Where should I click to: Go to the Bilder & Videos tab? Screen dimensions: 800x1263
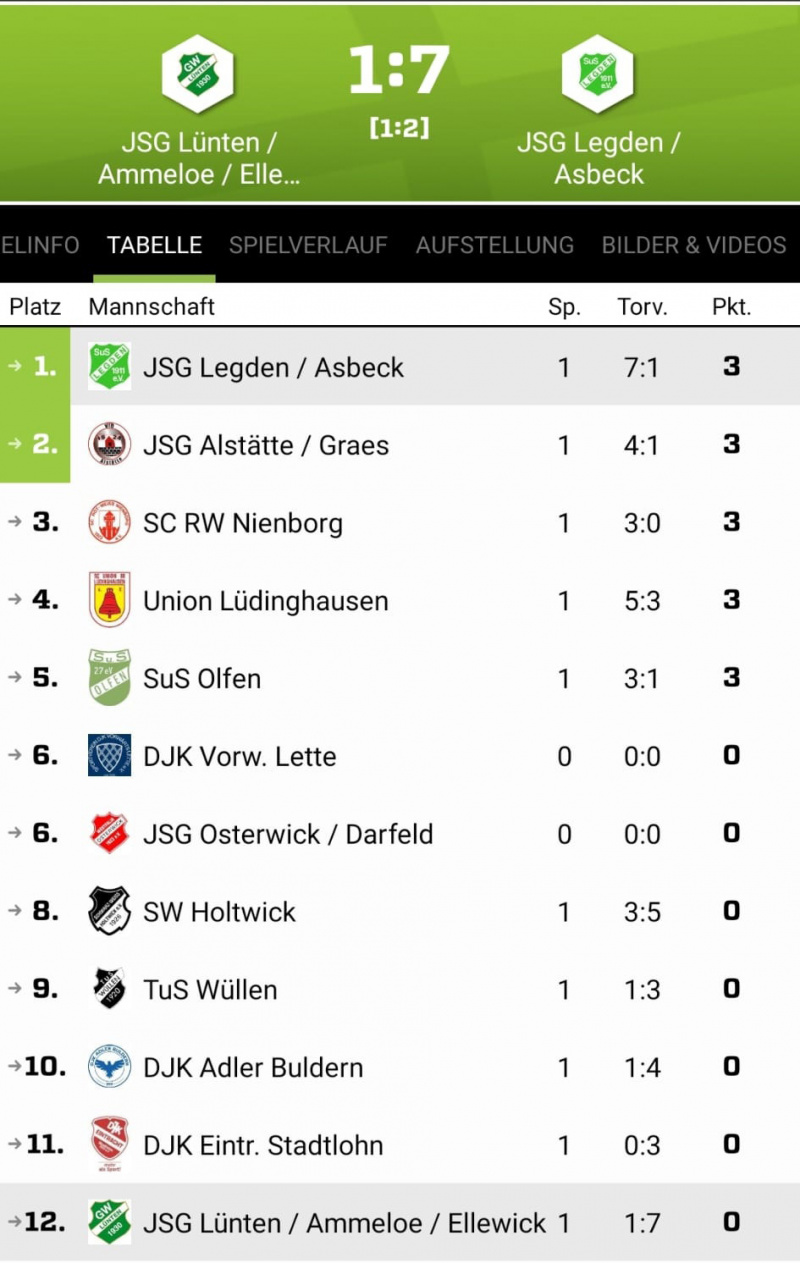(694, 245)
